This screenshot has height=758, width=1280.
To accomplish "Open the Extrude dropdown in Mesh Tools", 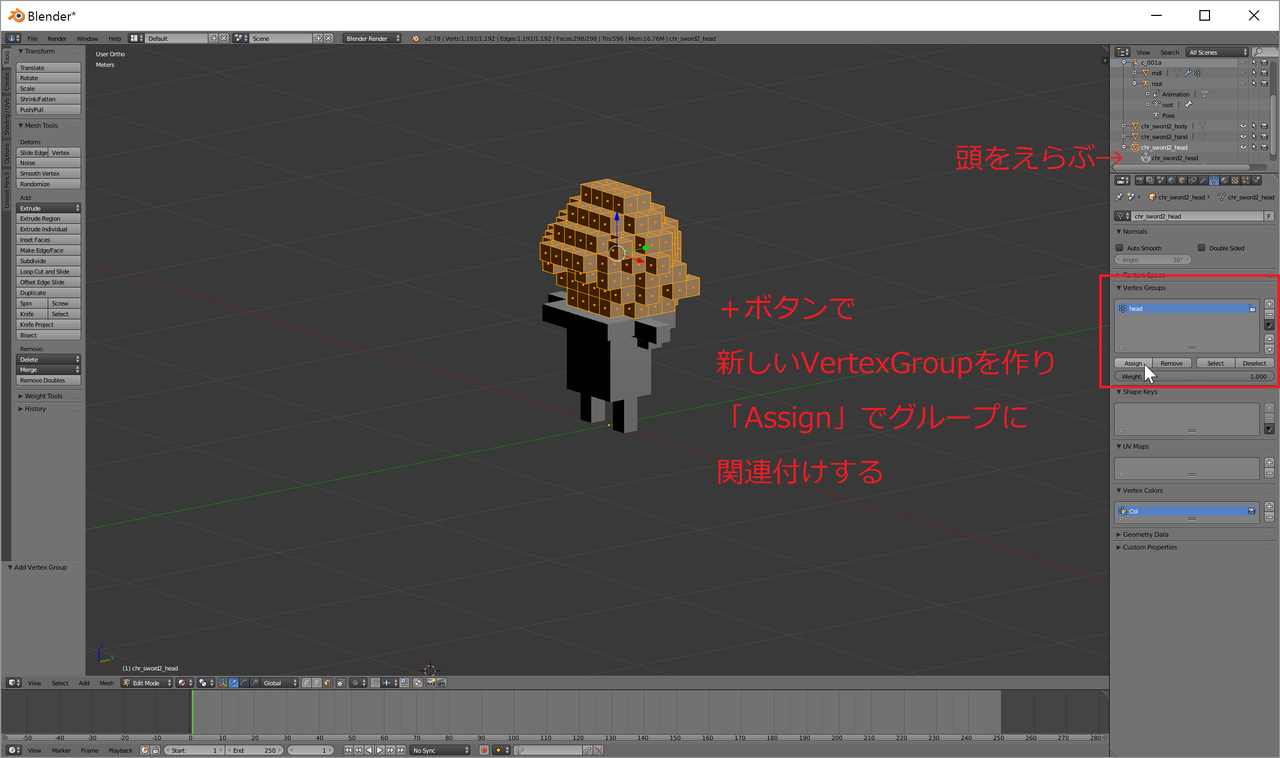I will [x=49, y=208].
